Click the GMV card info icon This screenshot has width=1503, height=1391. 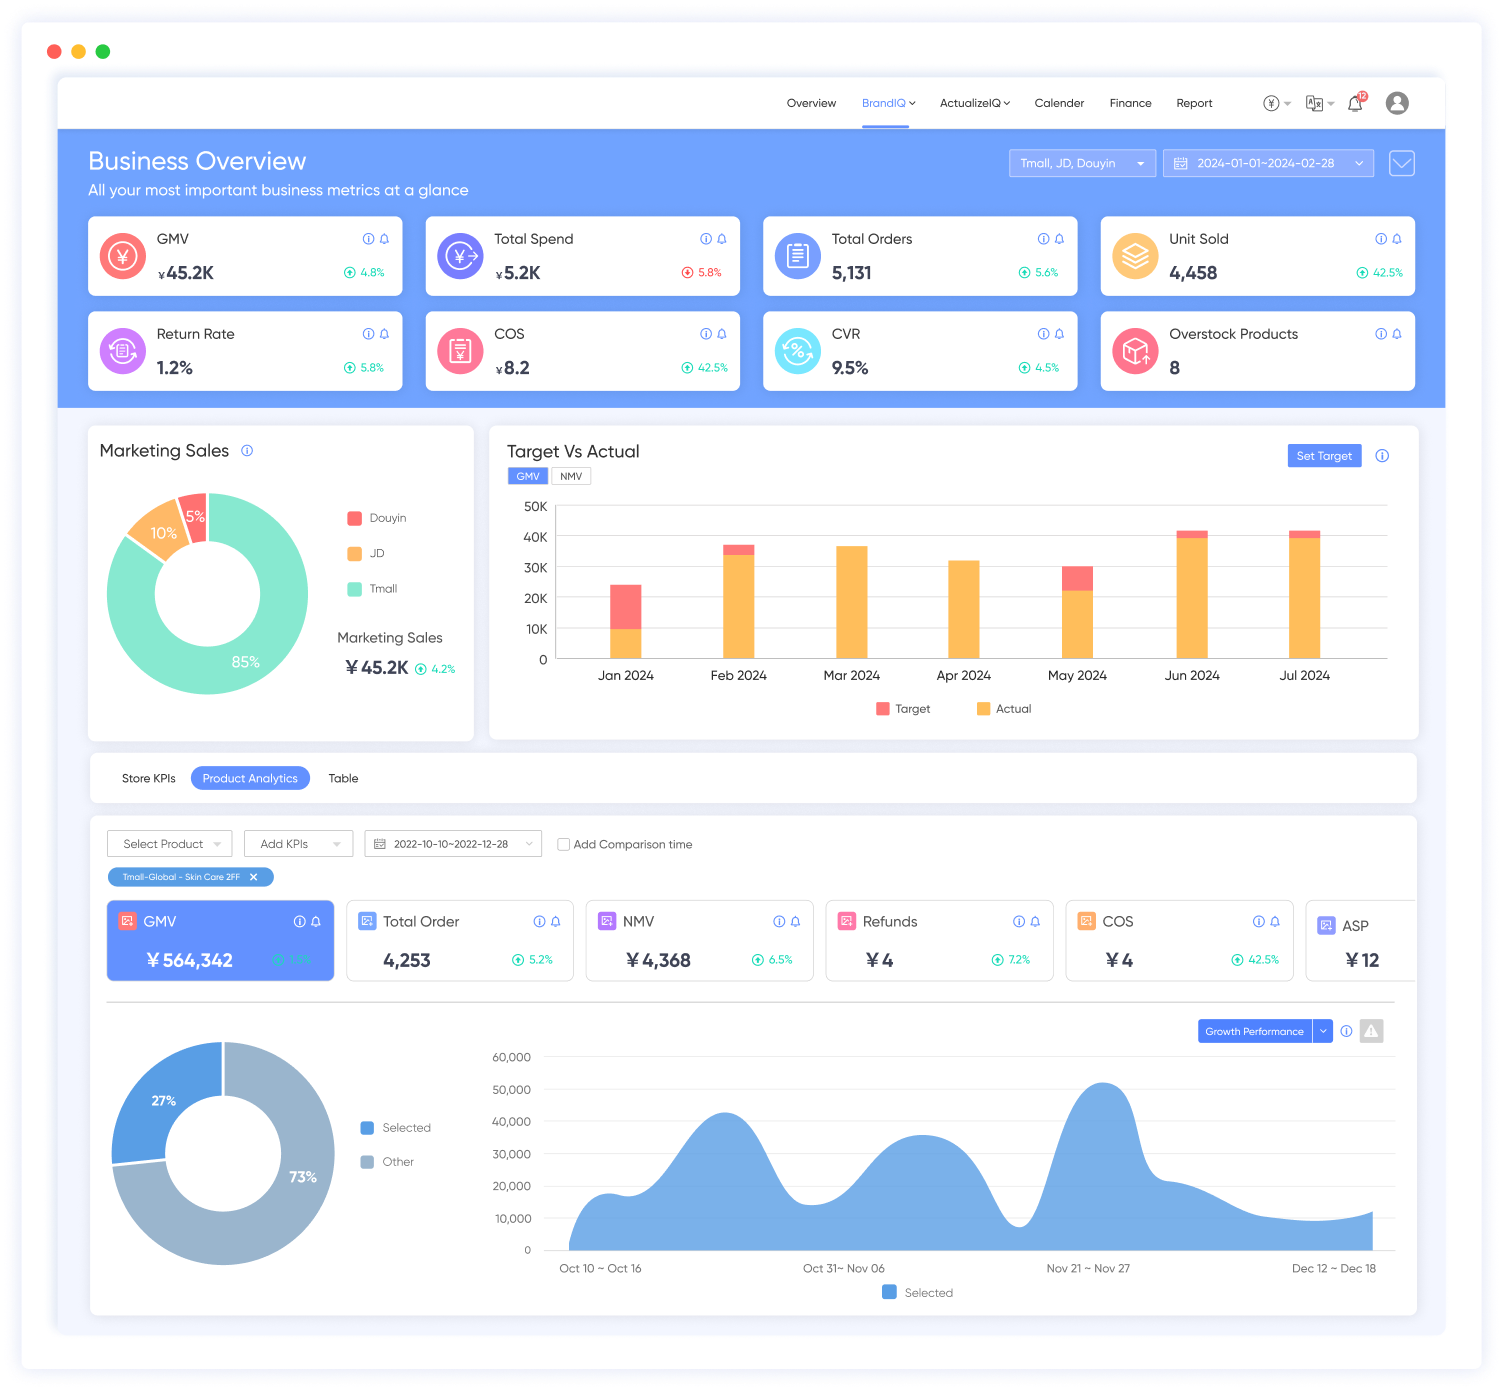point(368,239)
